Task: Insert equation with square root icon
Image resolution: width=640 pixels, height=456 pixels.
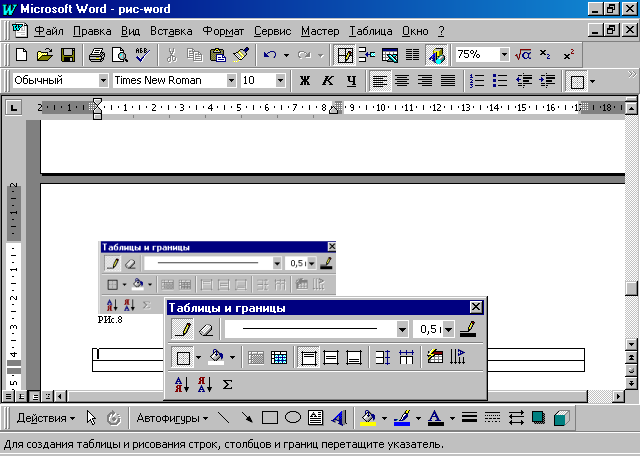Action: click(523, 55)
